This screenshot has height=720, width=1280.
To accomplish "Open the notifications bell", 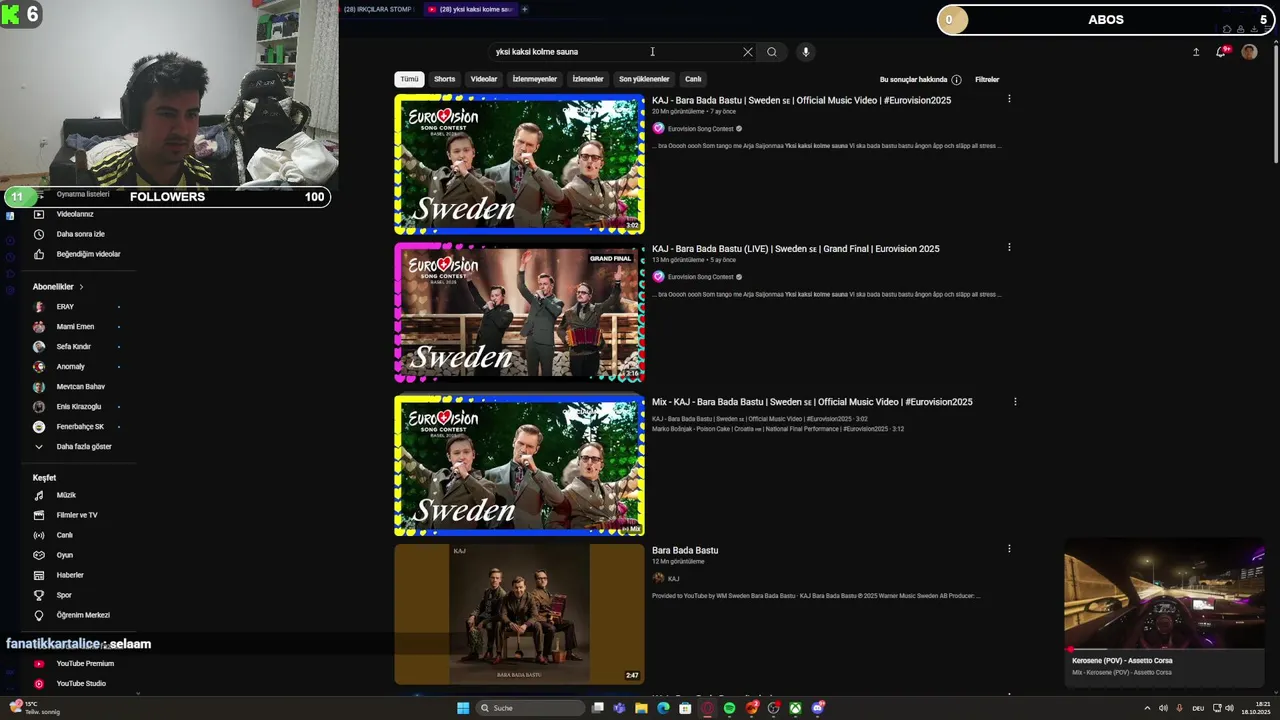I will 1221,52.
